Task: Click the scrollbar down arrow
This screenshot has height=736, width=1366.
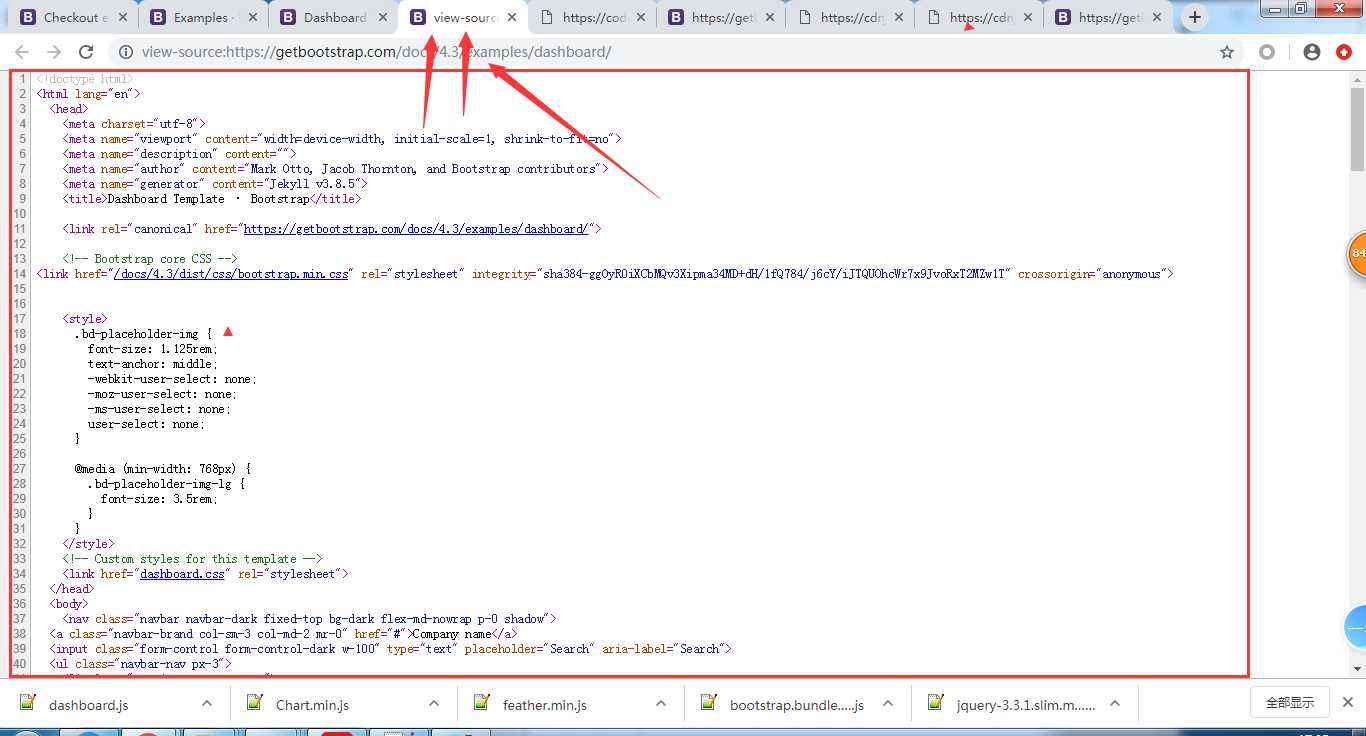Action: click(1357, 668)
